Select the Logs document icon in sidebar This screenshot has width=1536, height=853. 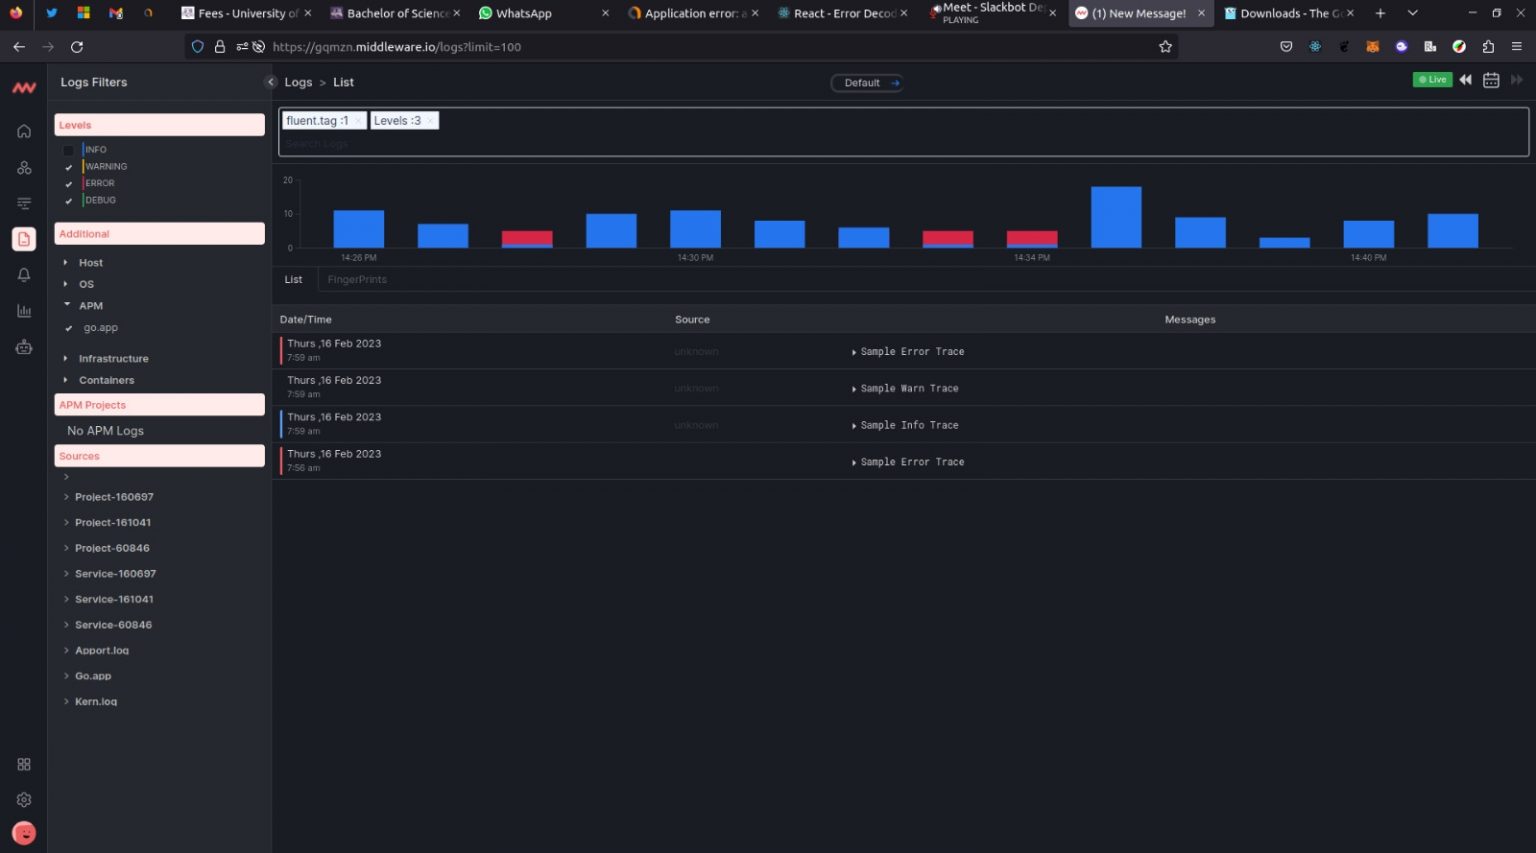[24, 238]
